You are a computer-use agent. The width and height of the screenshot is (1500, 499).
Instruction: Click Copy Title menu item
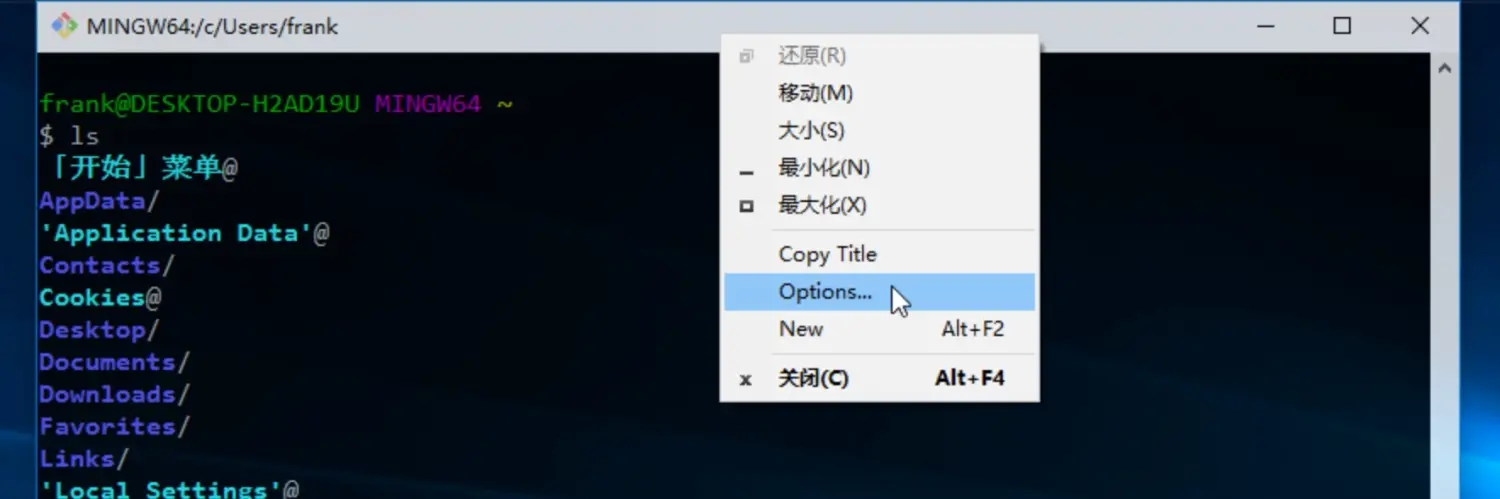pos(827,255)
